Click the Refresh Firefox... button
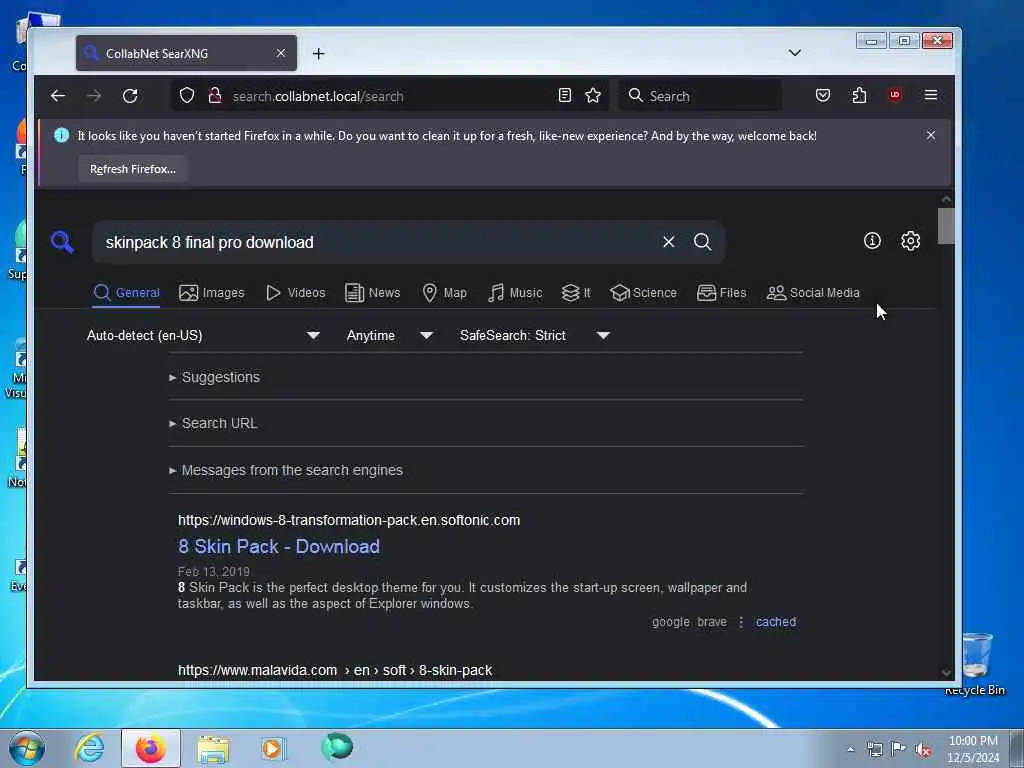 click(133, 169)
